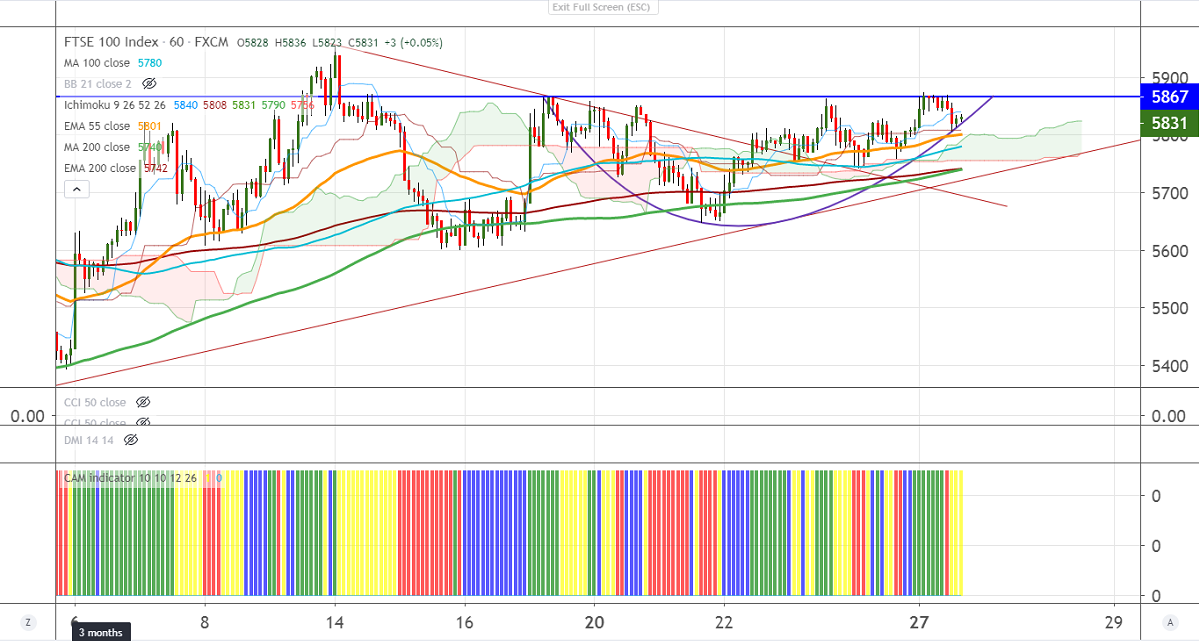Click the 0.00 value on left CCI scale
1199x641 pixels.
pyautogui.click(x=27, y=416)
